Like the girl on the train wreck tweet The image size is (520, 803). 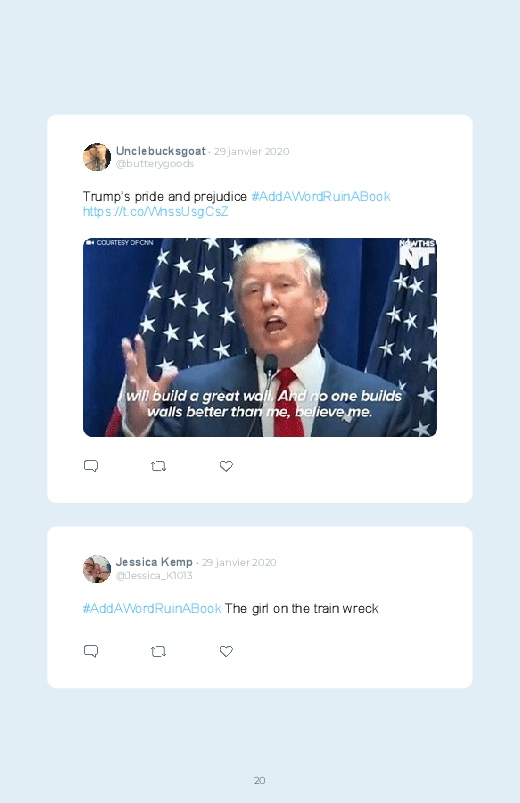coord(226,651)
